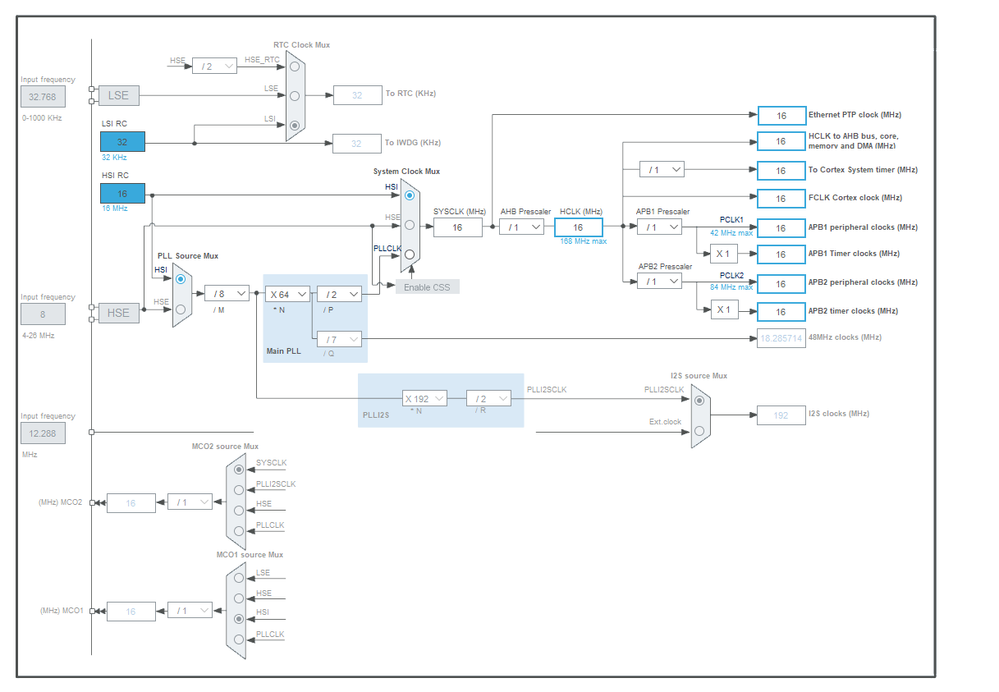This screenshot has width=999, height=692.
Task: Open the MCO2 /1 prescaler dropdown
Action: point(190,502)
